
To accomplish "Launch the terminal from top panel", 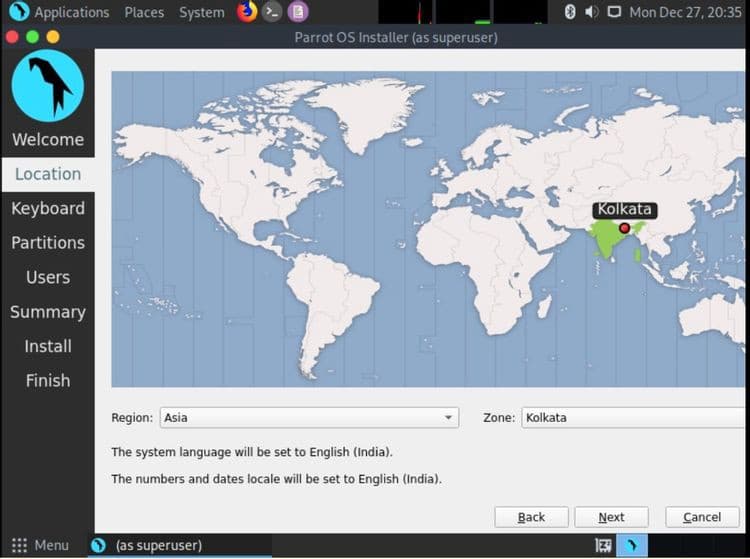I will tap(272, 11).
